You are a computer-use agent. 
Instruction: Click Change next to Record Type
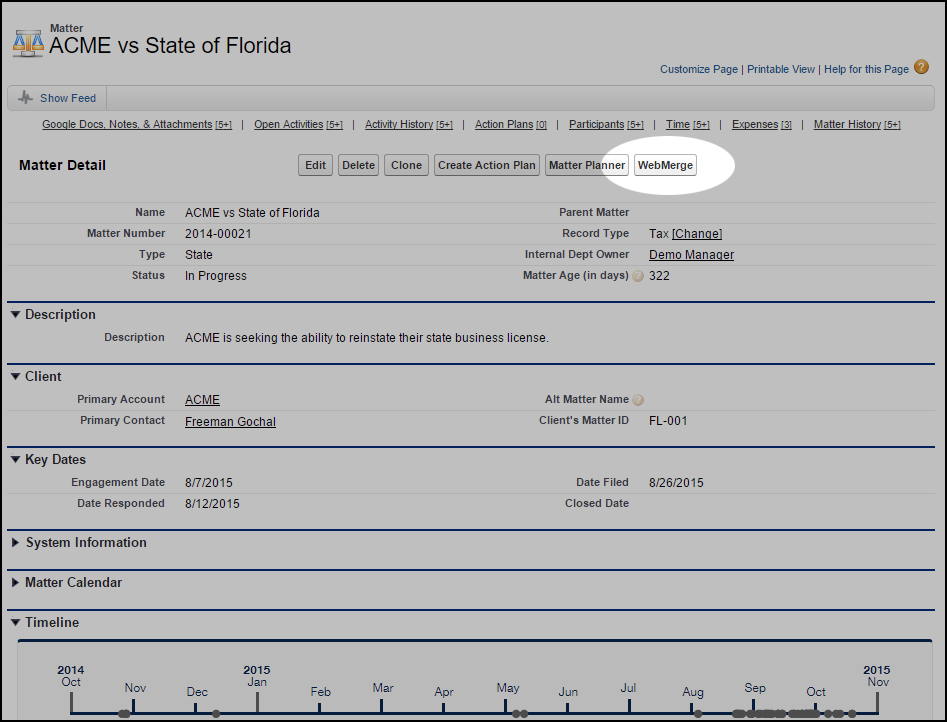click(x=697, y=234)
